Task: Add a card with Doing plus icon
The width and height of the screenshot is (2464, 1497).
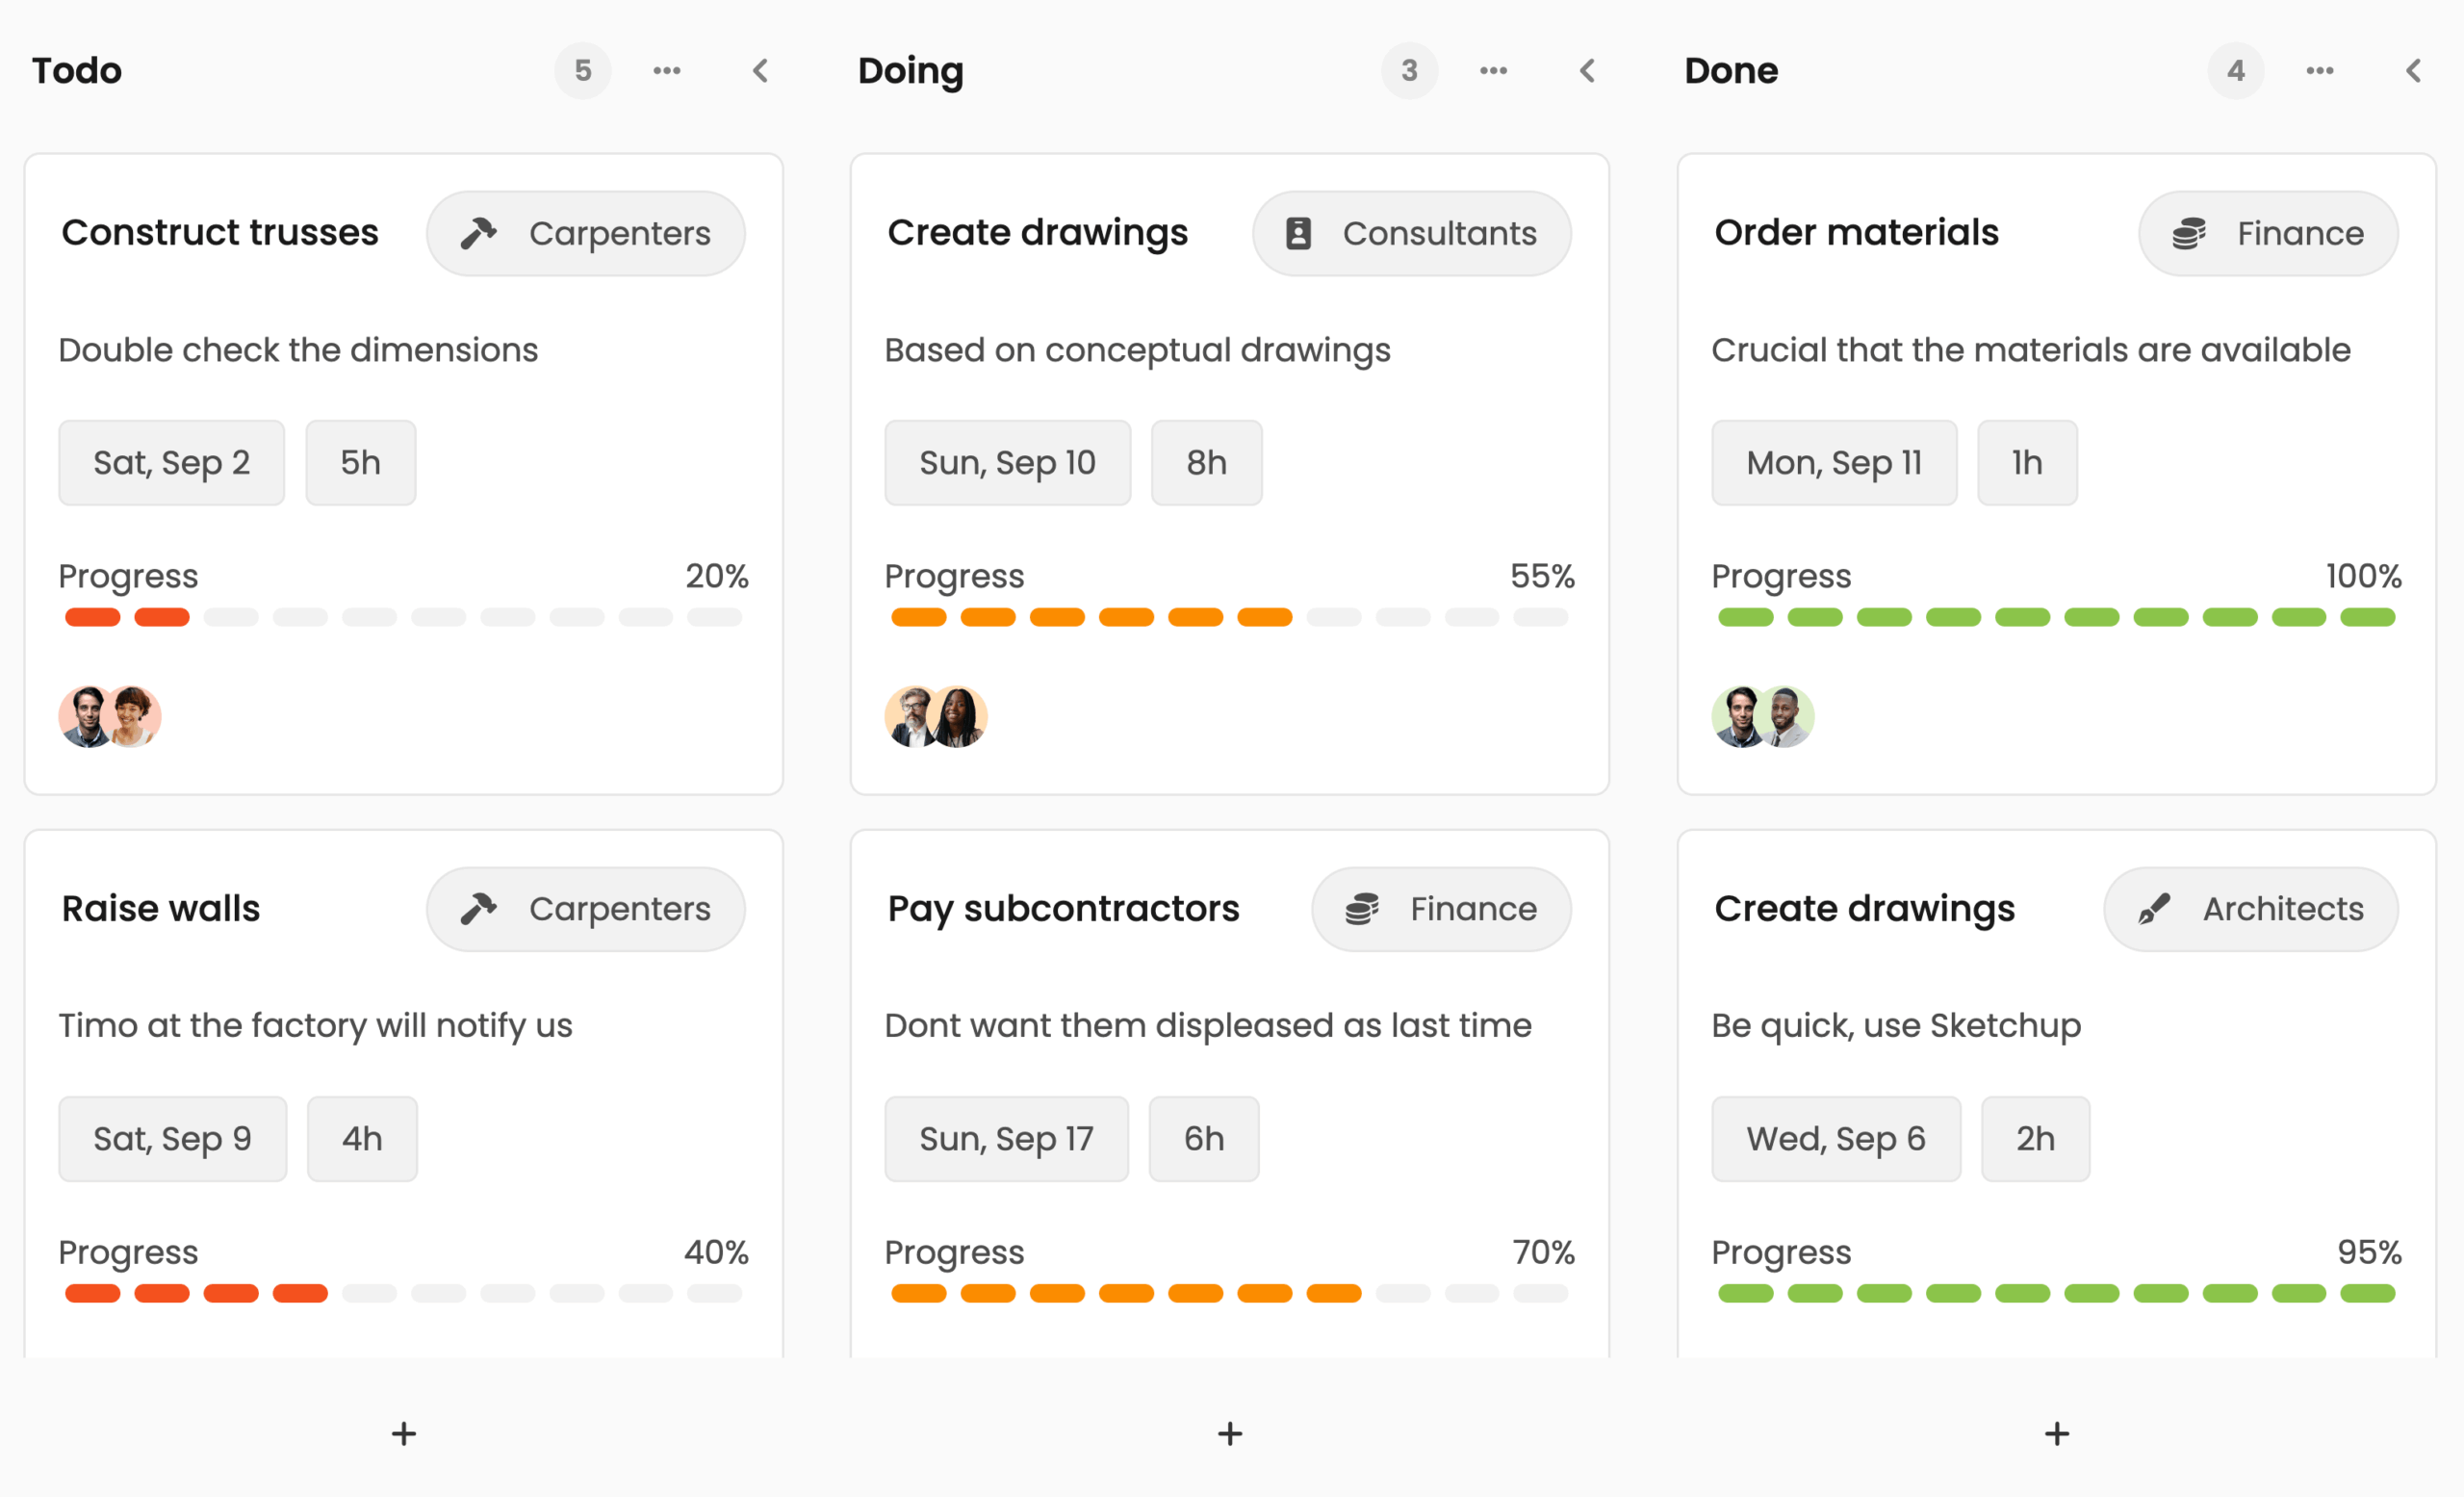Action: 1230,1433
